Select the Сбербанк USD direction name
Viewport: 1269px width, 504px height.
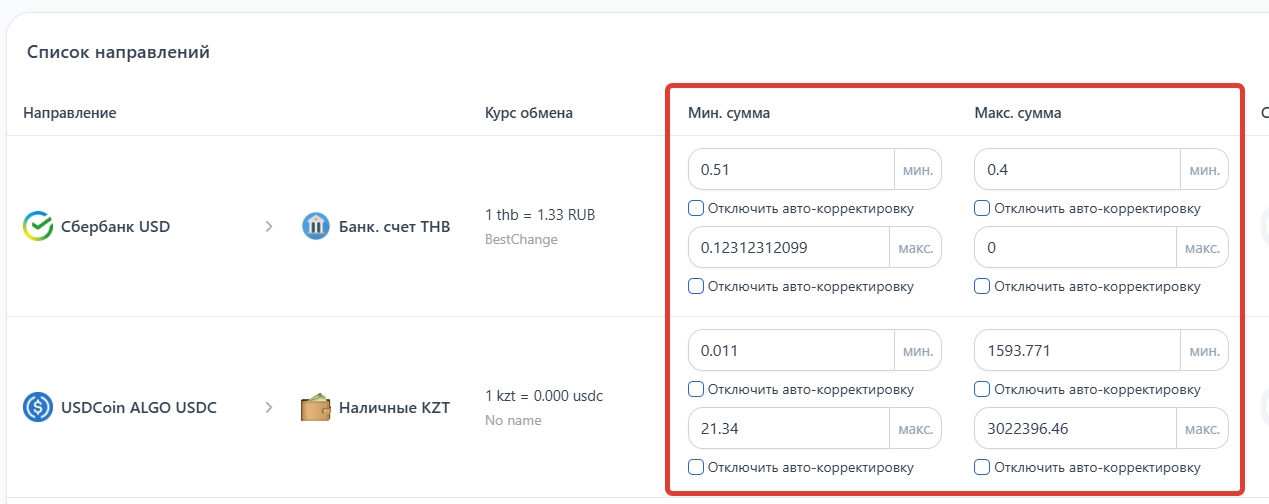click(116, 227)
